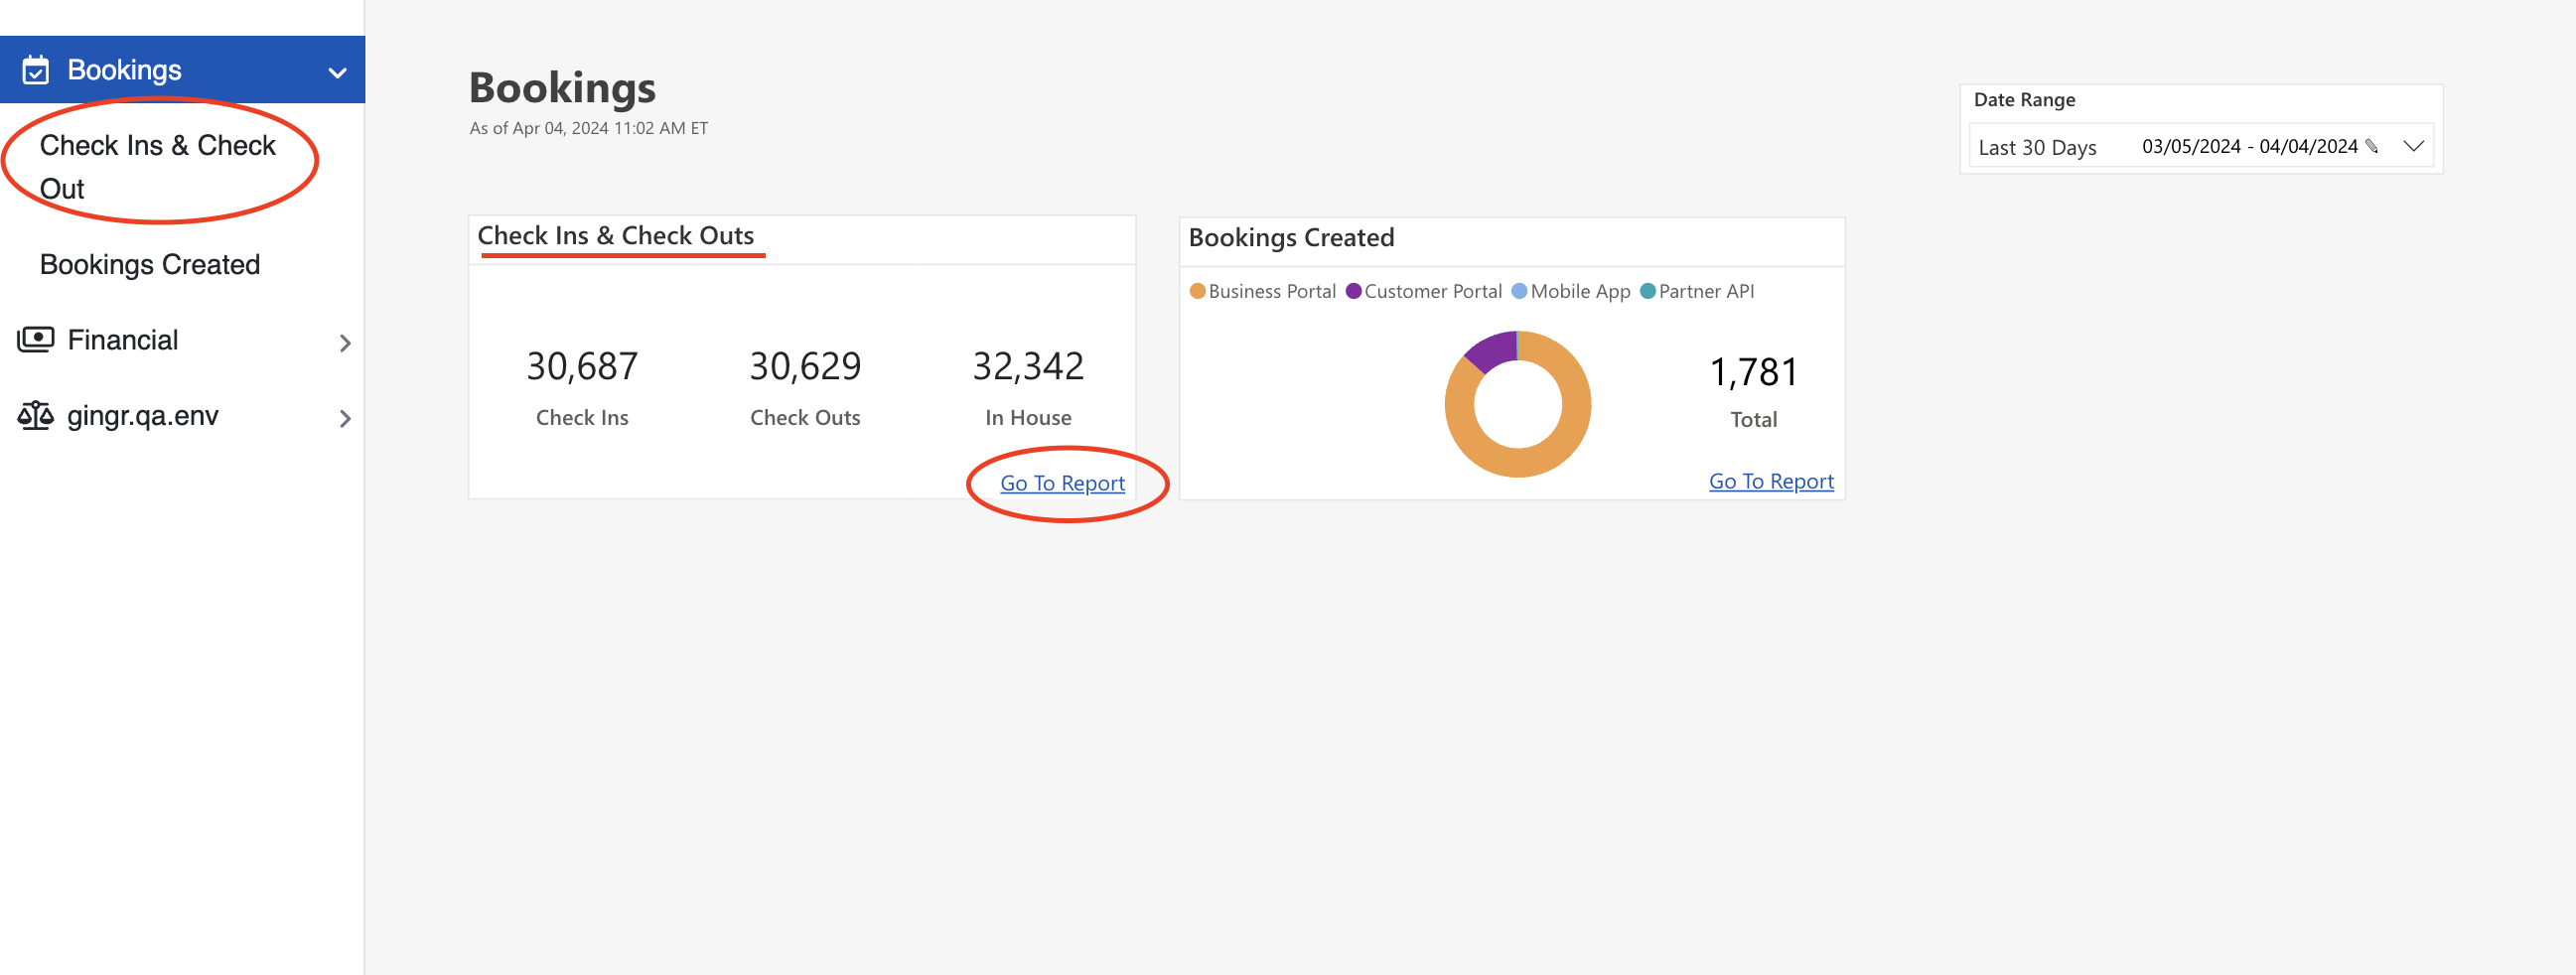
Task: Click the Financial card icon in sidebar
Action: click(36, 339)
